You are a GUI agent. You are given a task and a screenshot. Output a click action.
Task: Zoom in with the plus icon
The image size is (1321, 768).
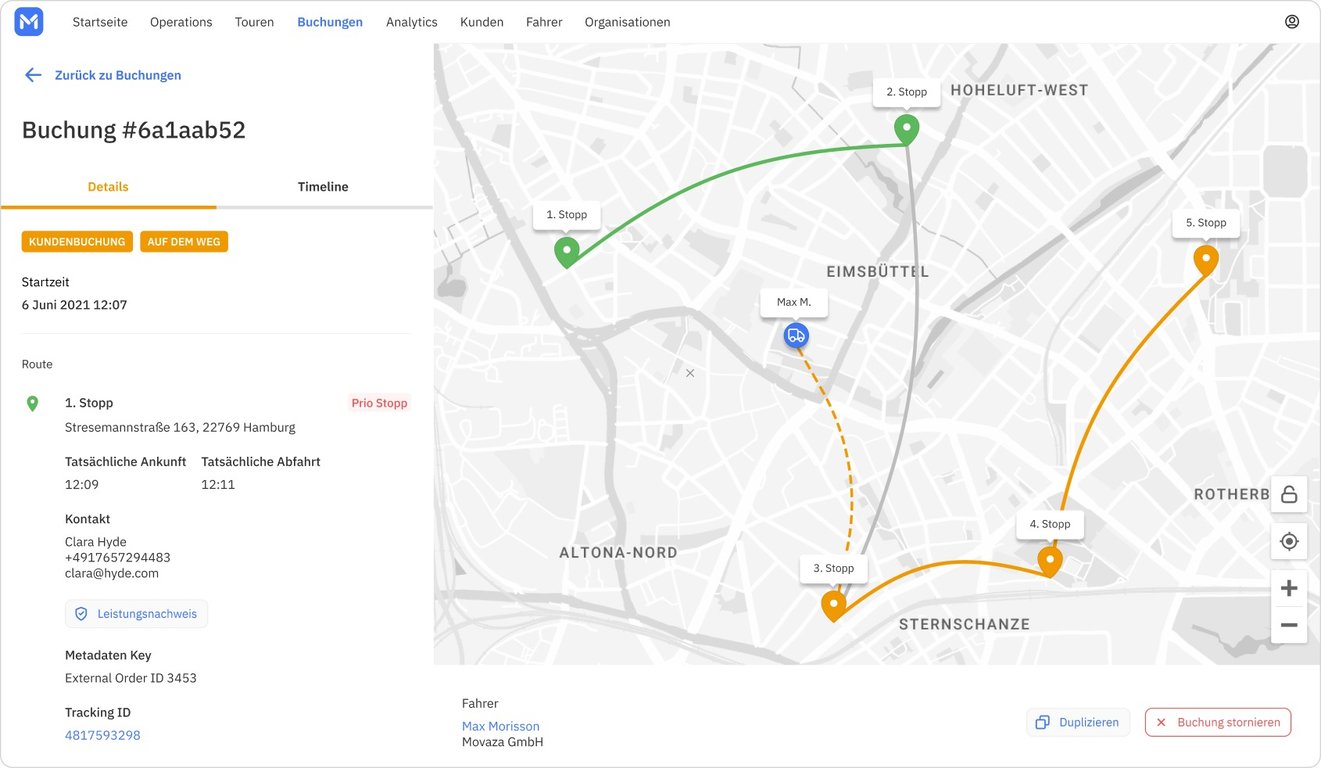click(x=1289, y=588)
